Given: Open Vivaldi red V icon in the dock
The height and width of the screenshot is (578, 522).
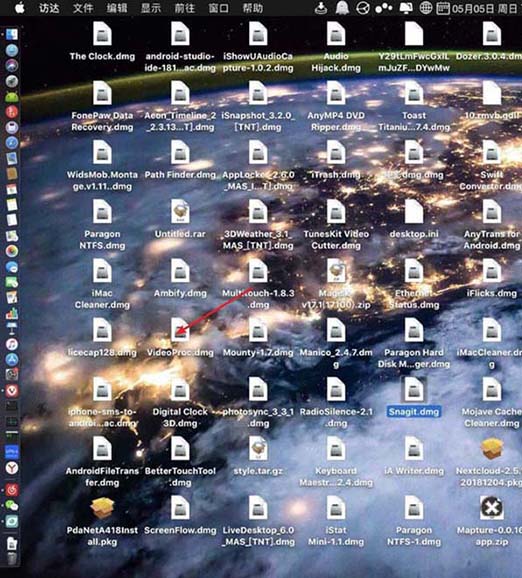Looking at the screenshot, I should click(12, 390).
